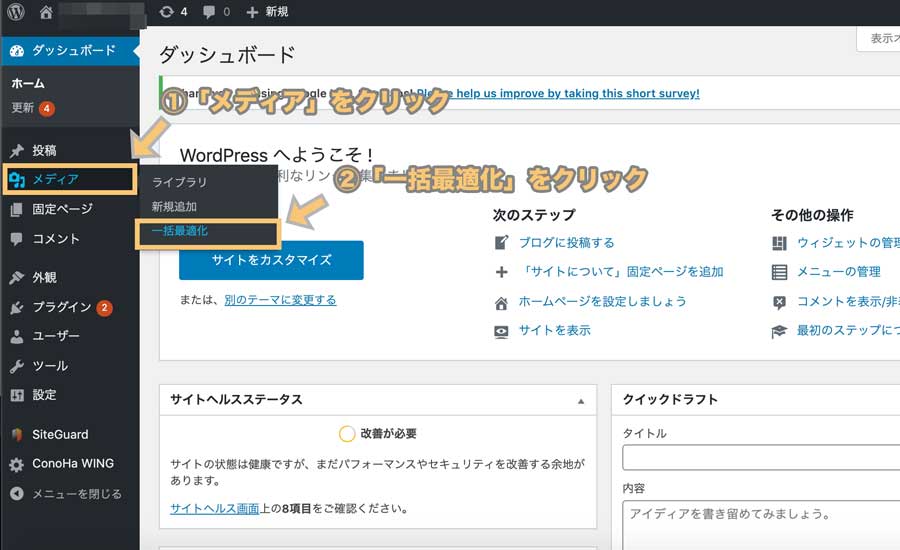The height and width of the screenshot is (550, 900).
Task: Click the 内容 draft textarea
Action: click(761, 525)
